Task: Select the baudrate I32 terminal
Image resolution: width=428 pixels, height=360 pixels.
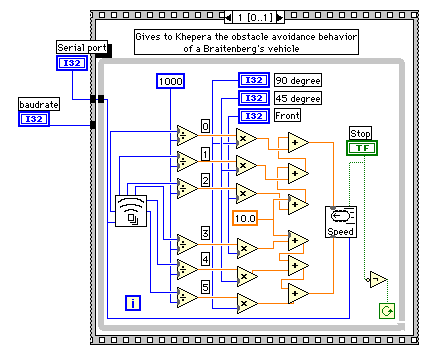Action: pos(34,119)
